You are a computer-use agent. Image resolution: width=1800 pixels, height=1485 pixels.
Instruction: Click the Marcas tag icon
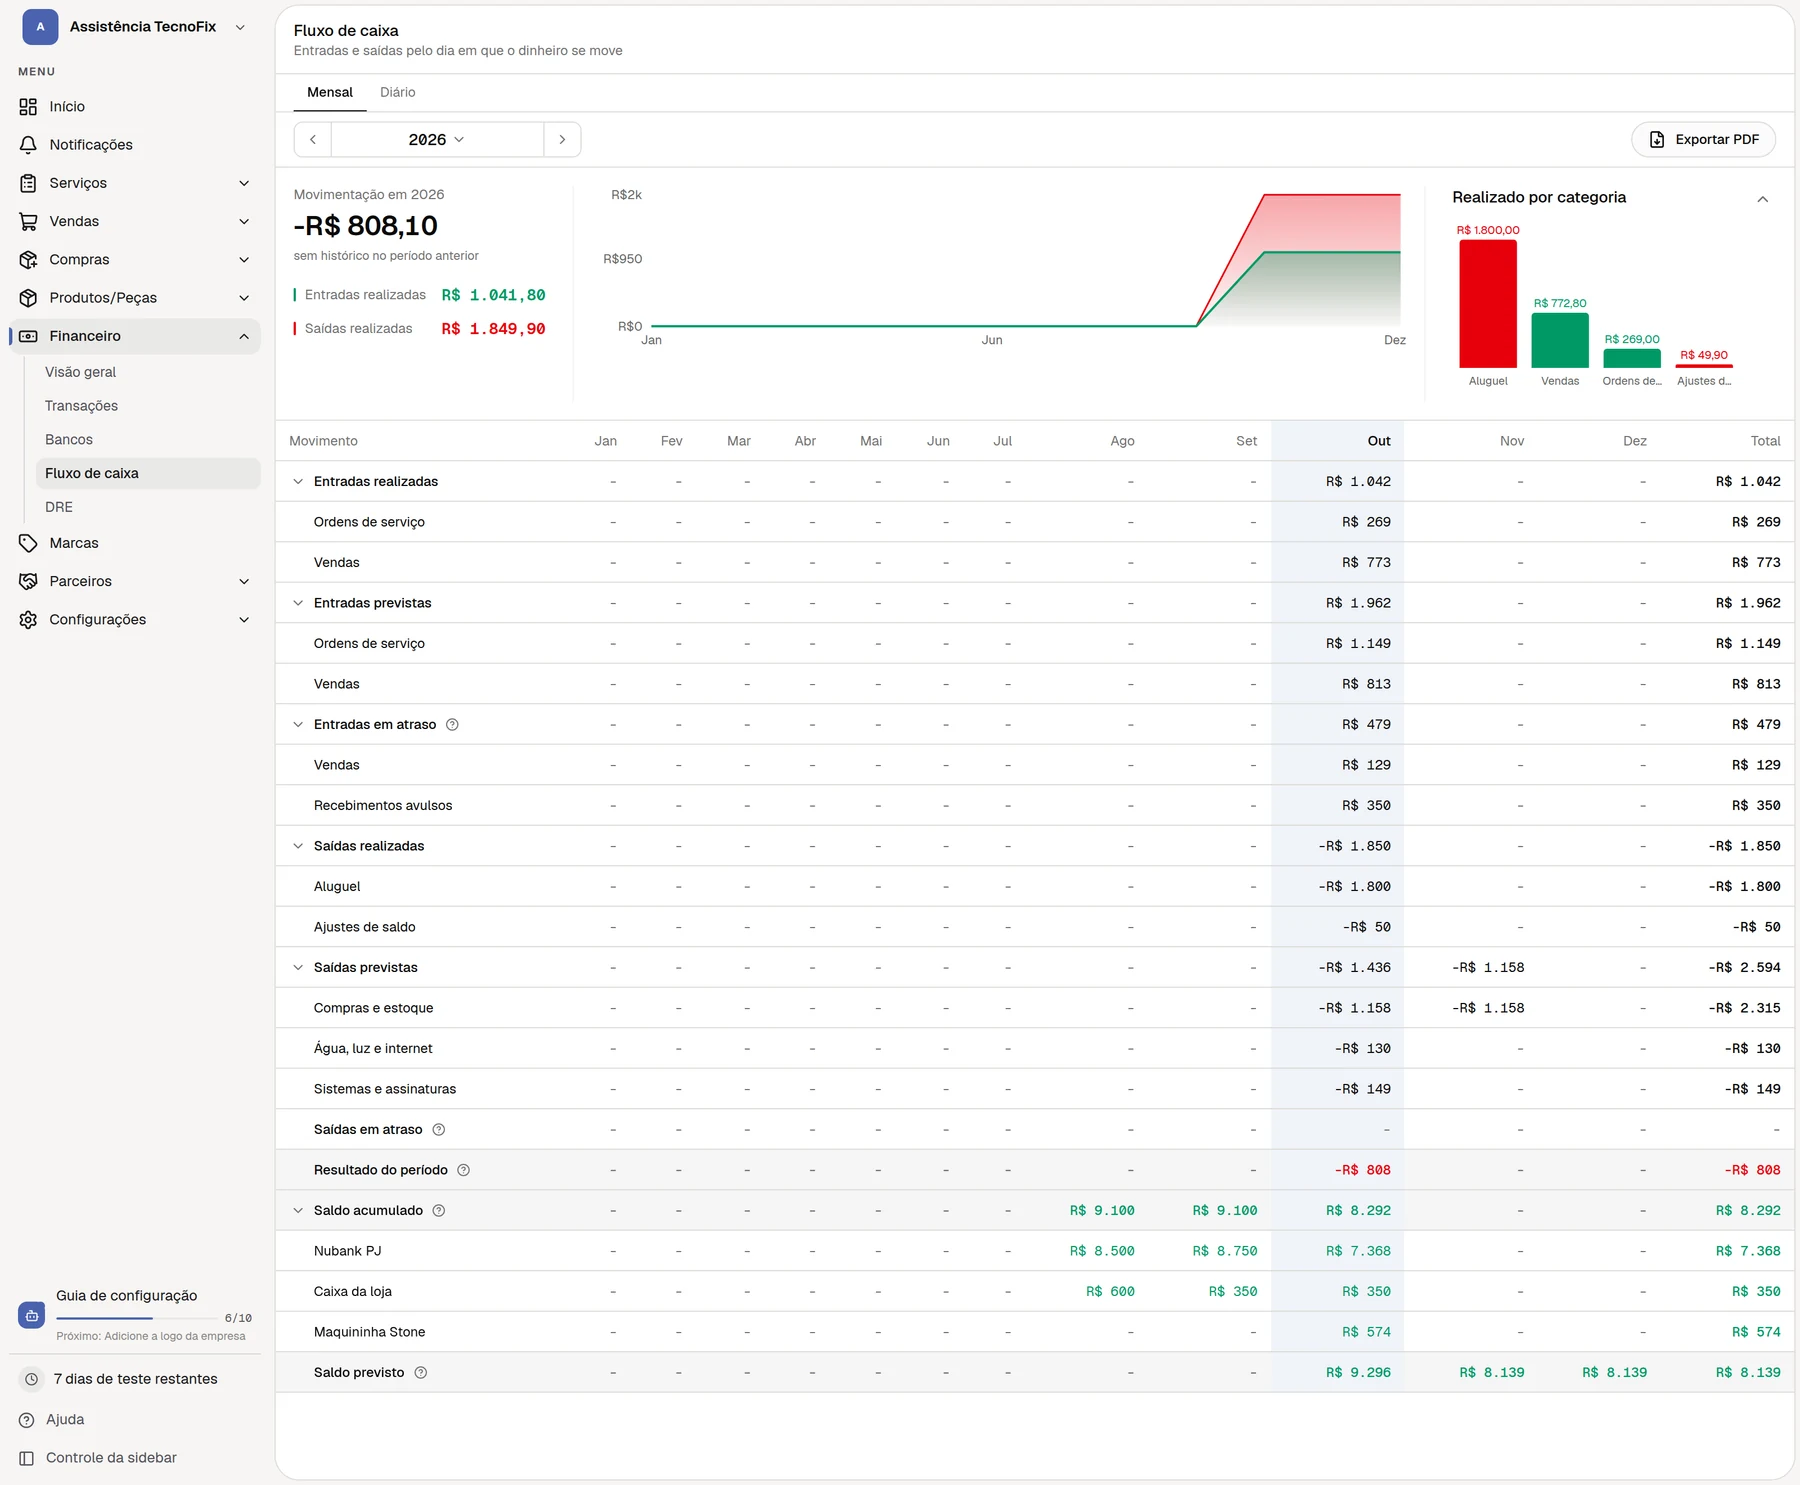pos(28,543)
